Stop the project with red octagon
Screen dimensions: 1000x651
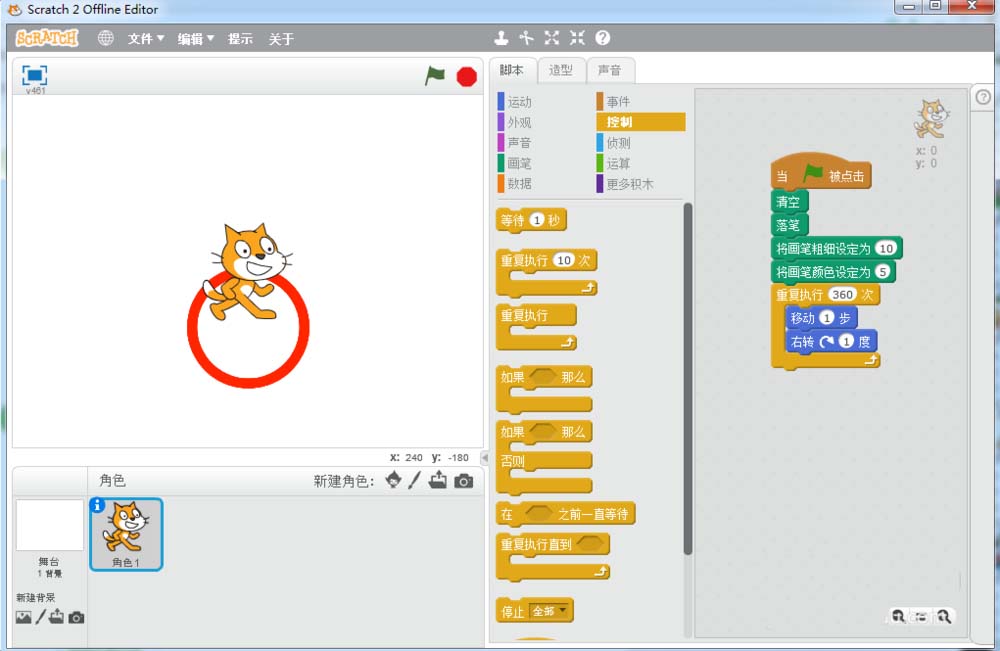[467, 77]
